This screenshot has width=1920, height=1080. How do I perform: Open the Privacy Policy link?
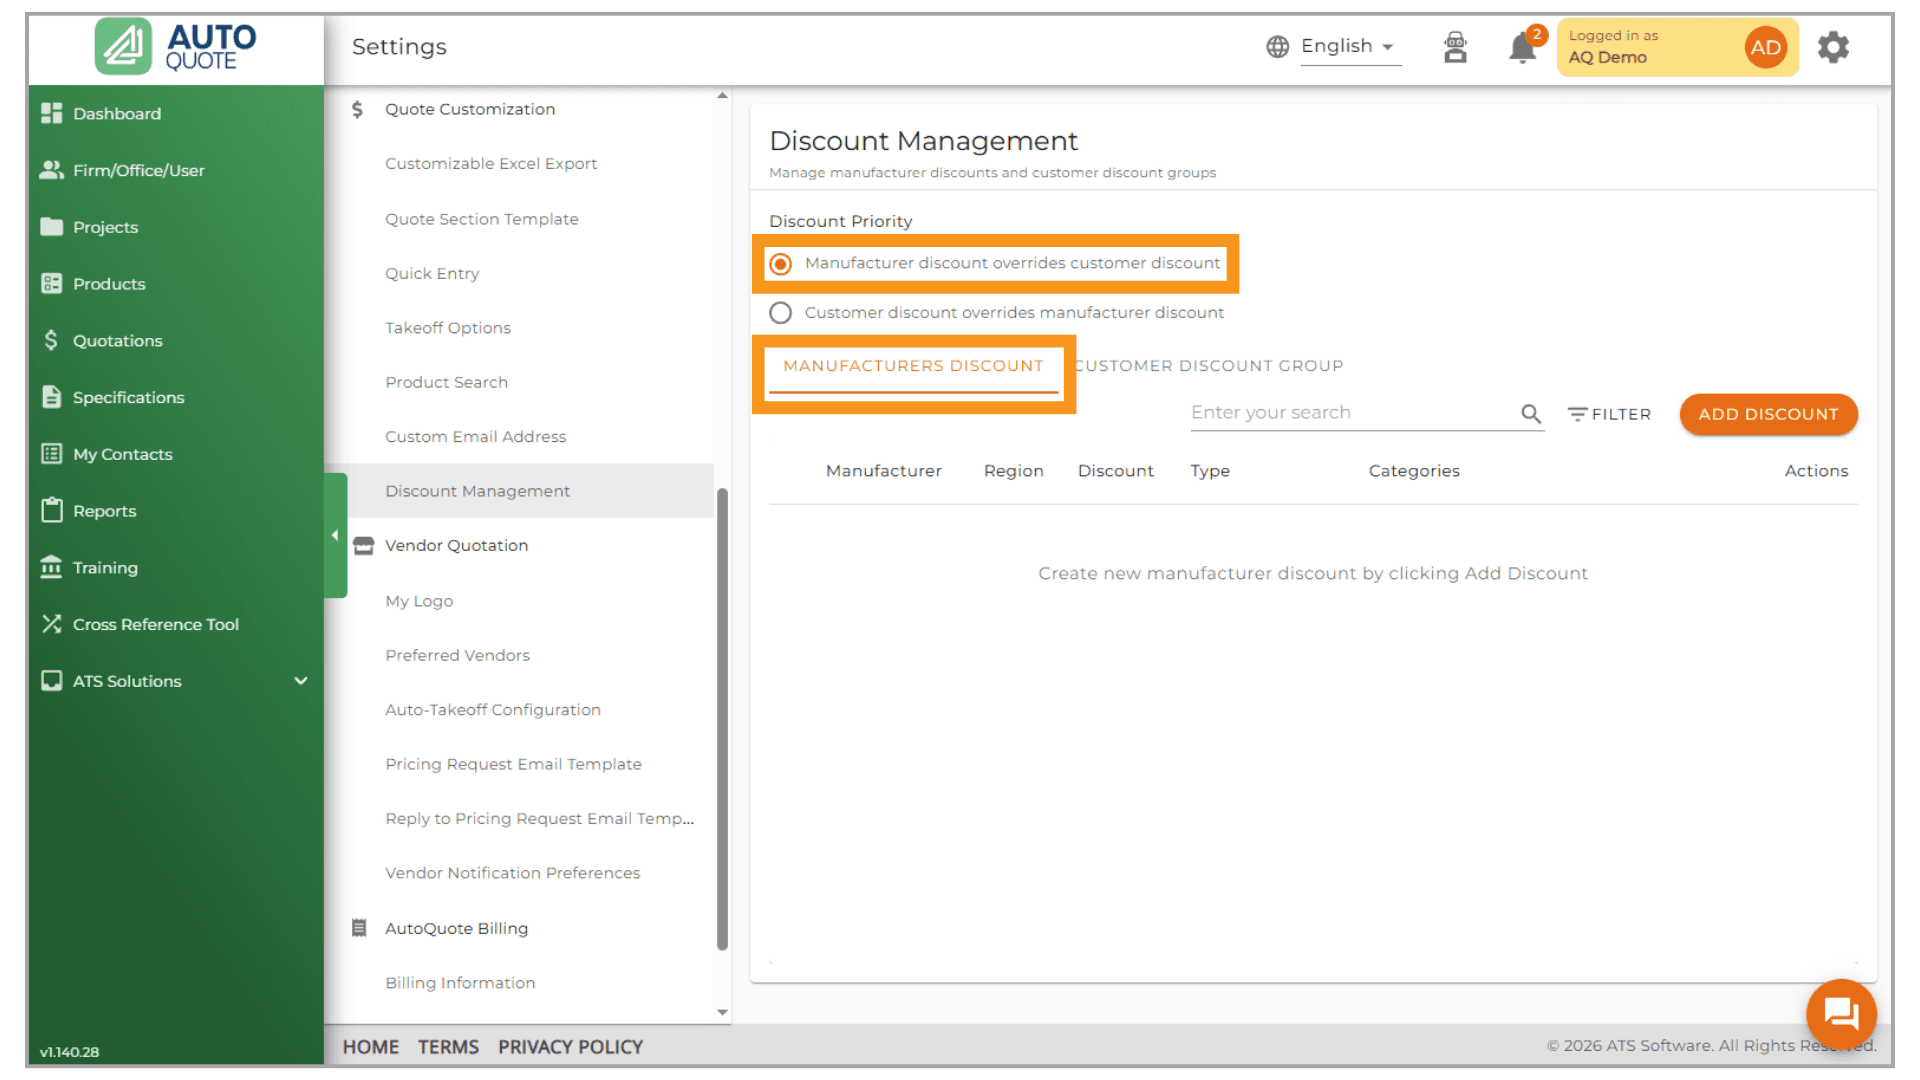tap(570, 1047)
